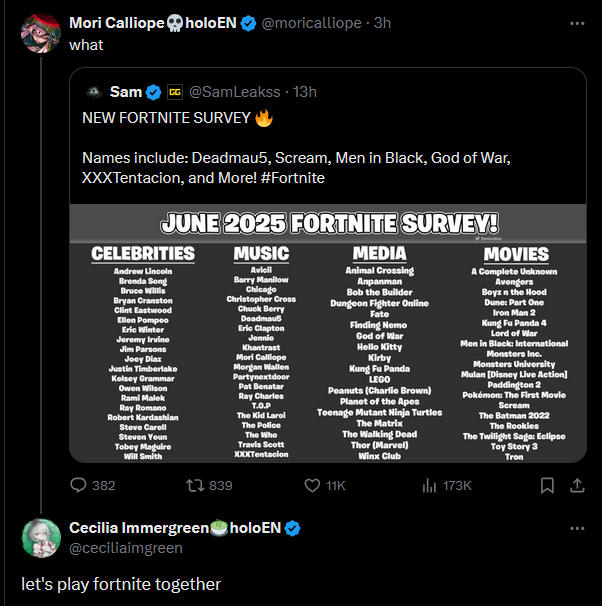Click the #Fortnite hashtag
Viewport: 602px width, 606px height.
tap(290, 177)
